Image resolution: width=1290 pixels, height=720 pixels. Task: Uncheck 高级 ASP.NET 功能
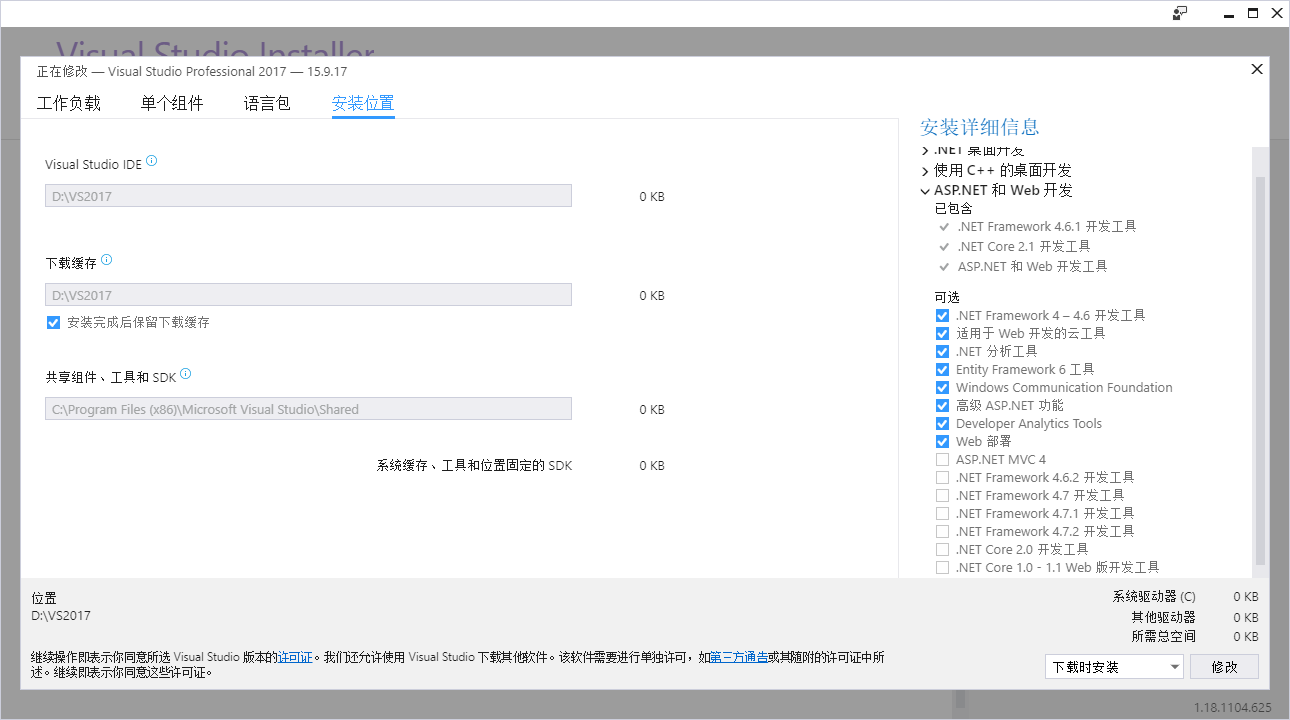point(942,405)
